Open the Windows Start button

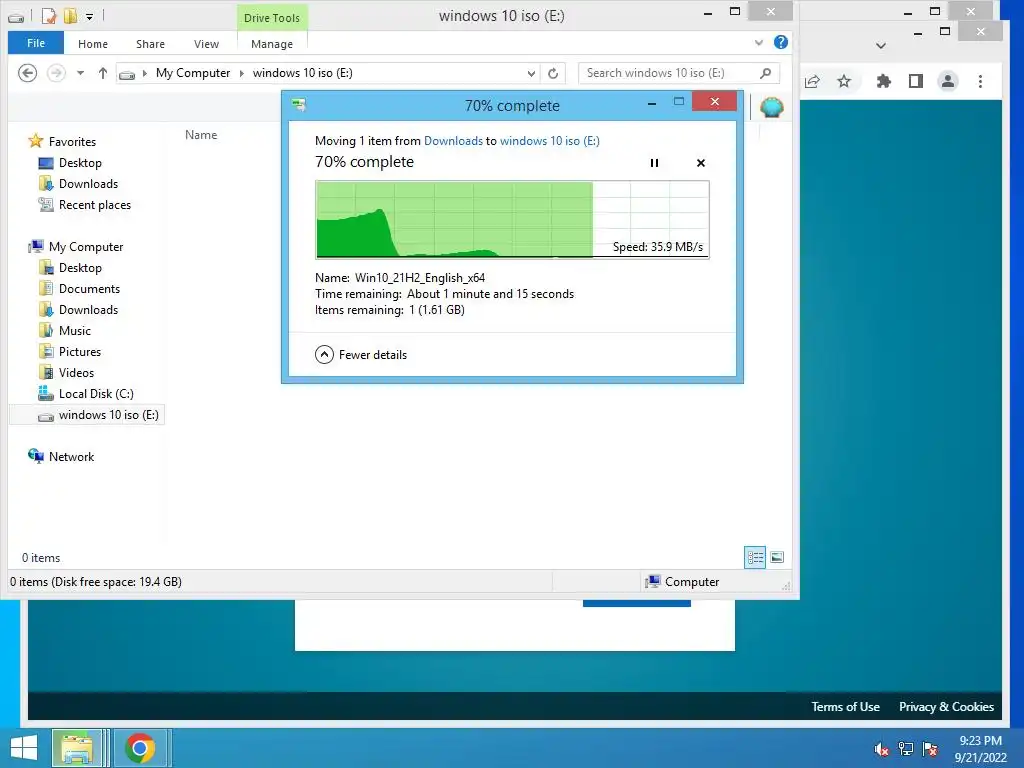pos(24,748)
